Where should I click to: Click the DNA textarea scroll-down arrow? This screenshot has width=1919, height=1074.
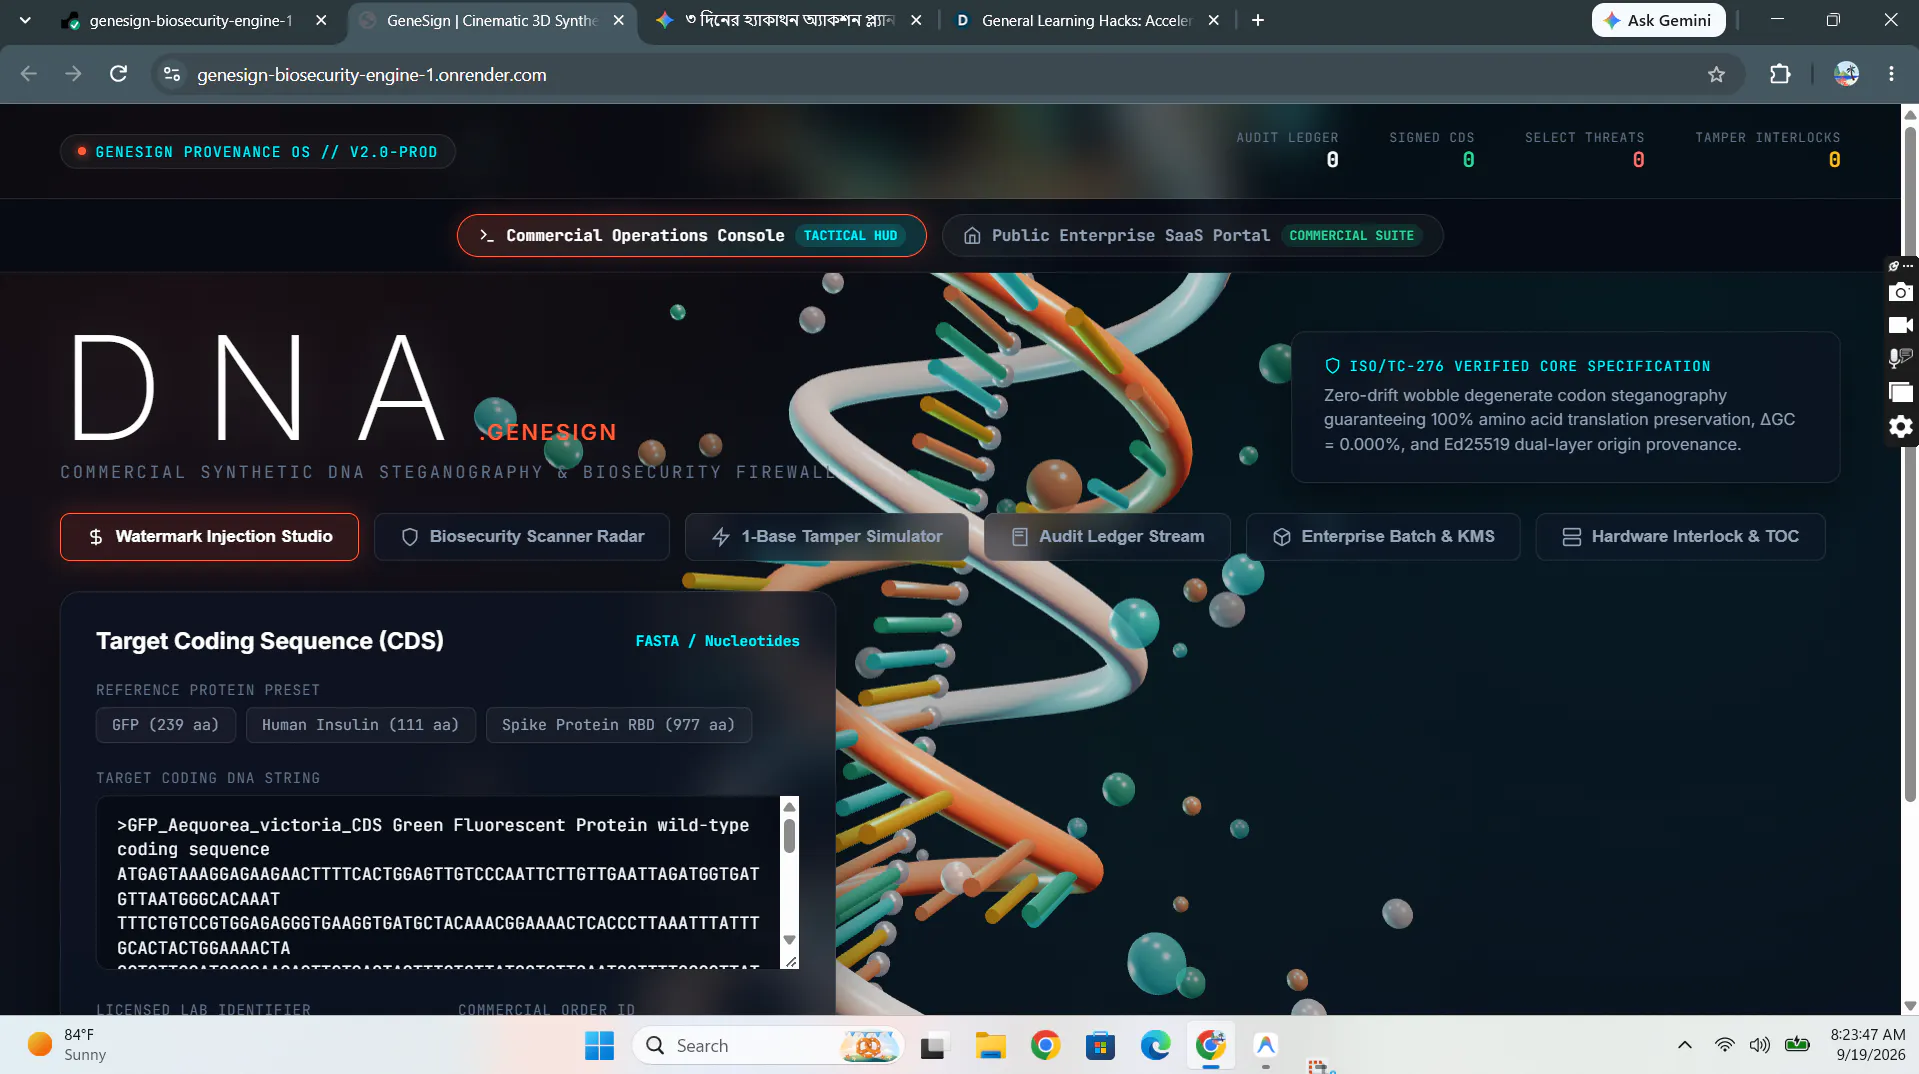point(789,940)
